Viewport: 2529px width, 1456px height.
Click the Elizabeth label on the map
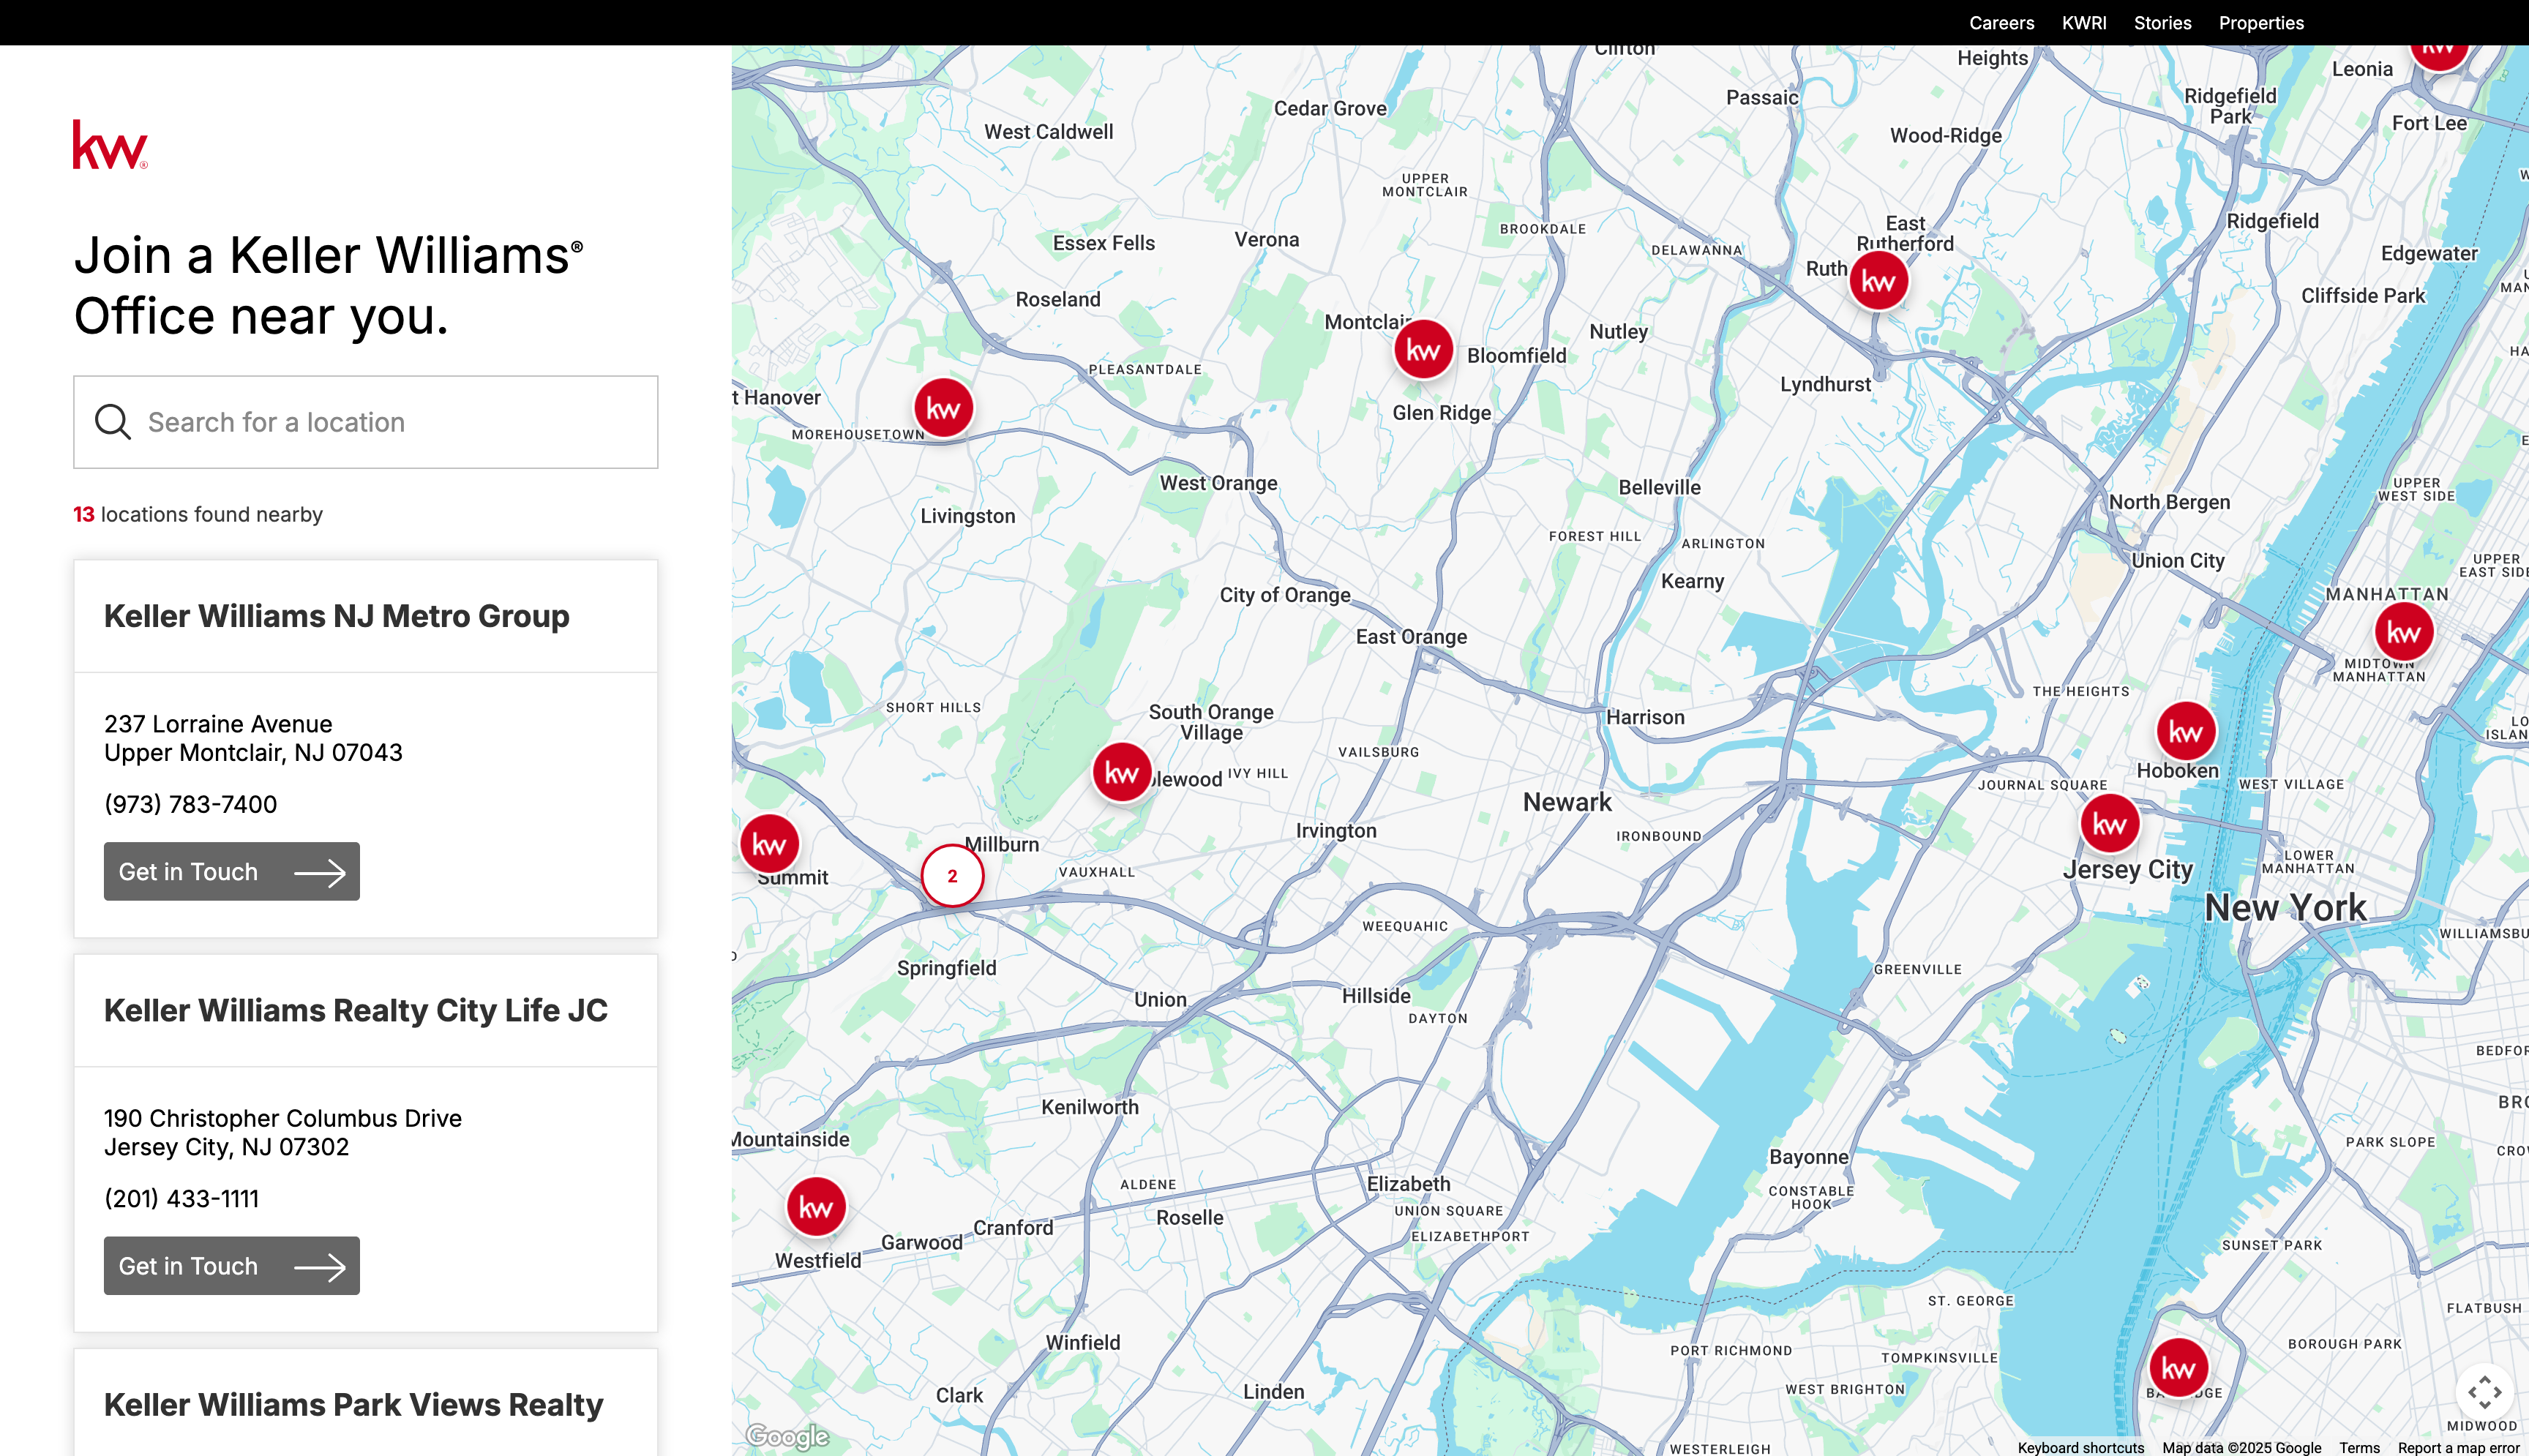point(1408,1184)
